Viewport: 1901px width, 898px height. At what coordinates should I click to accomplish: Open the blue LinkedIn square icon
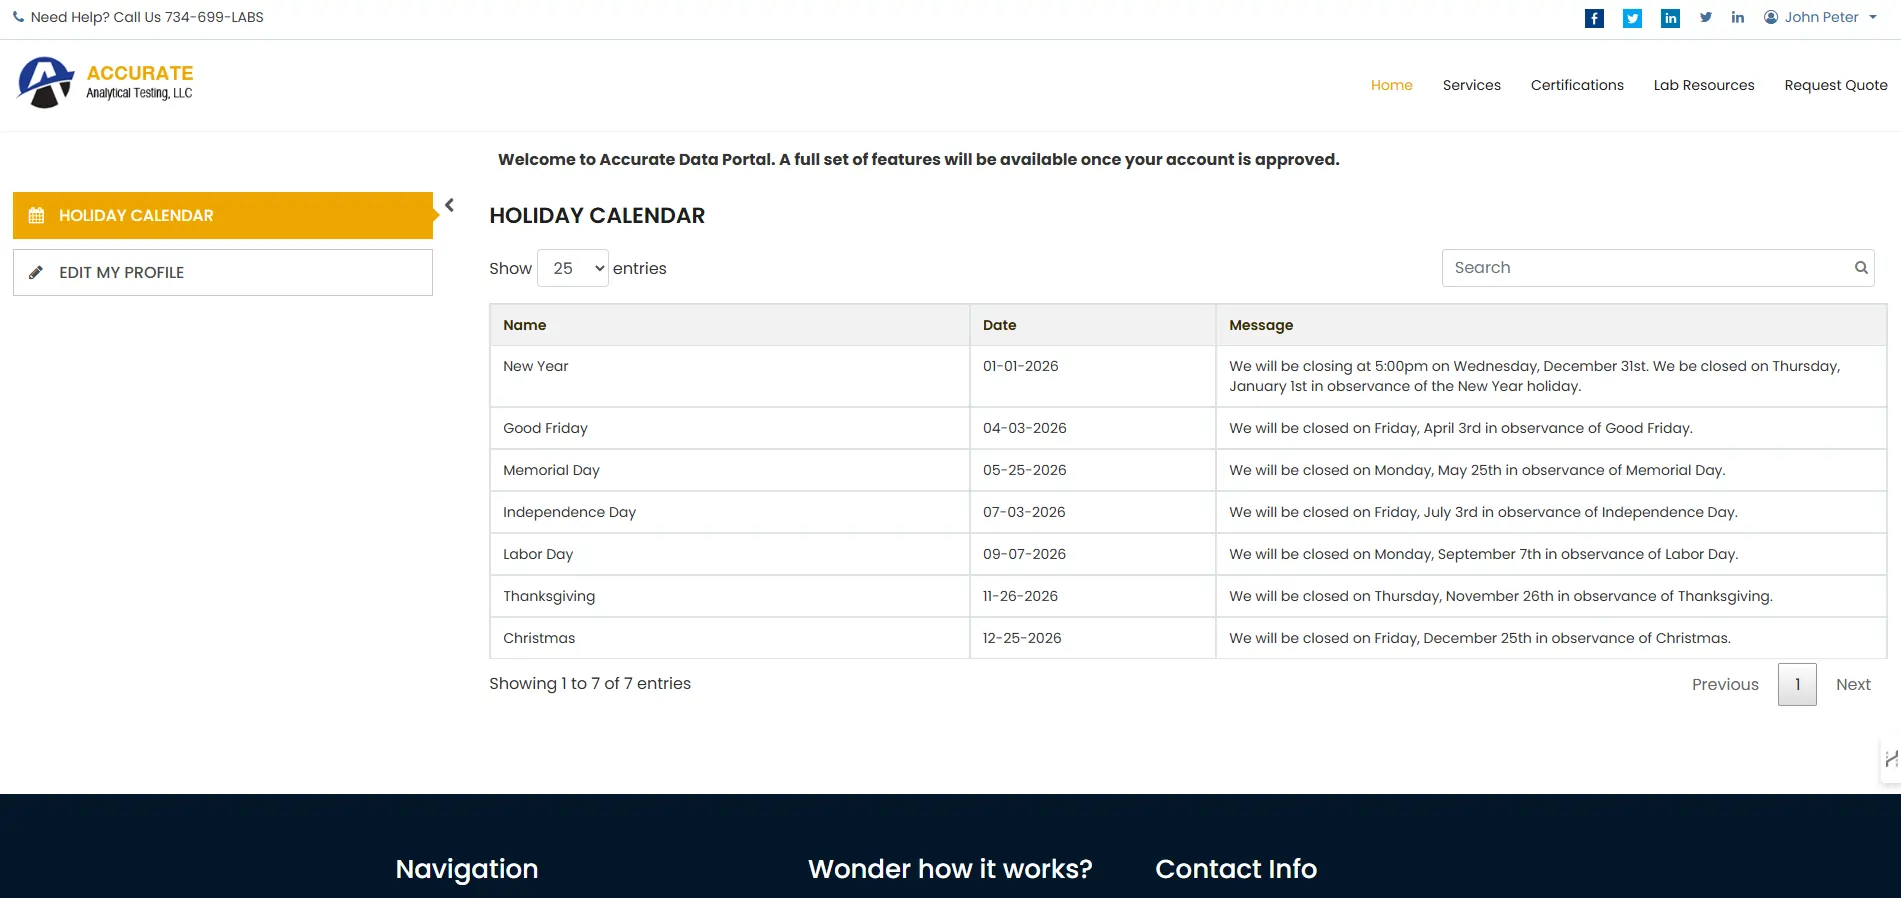pos(1670,18)
